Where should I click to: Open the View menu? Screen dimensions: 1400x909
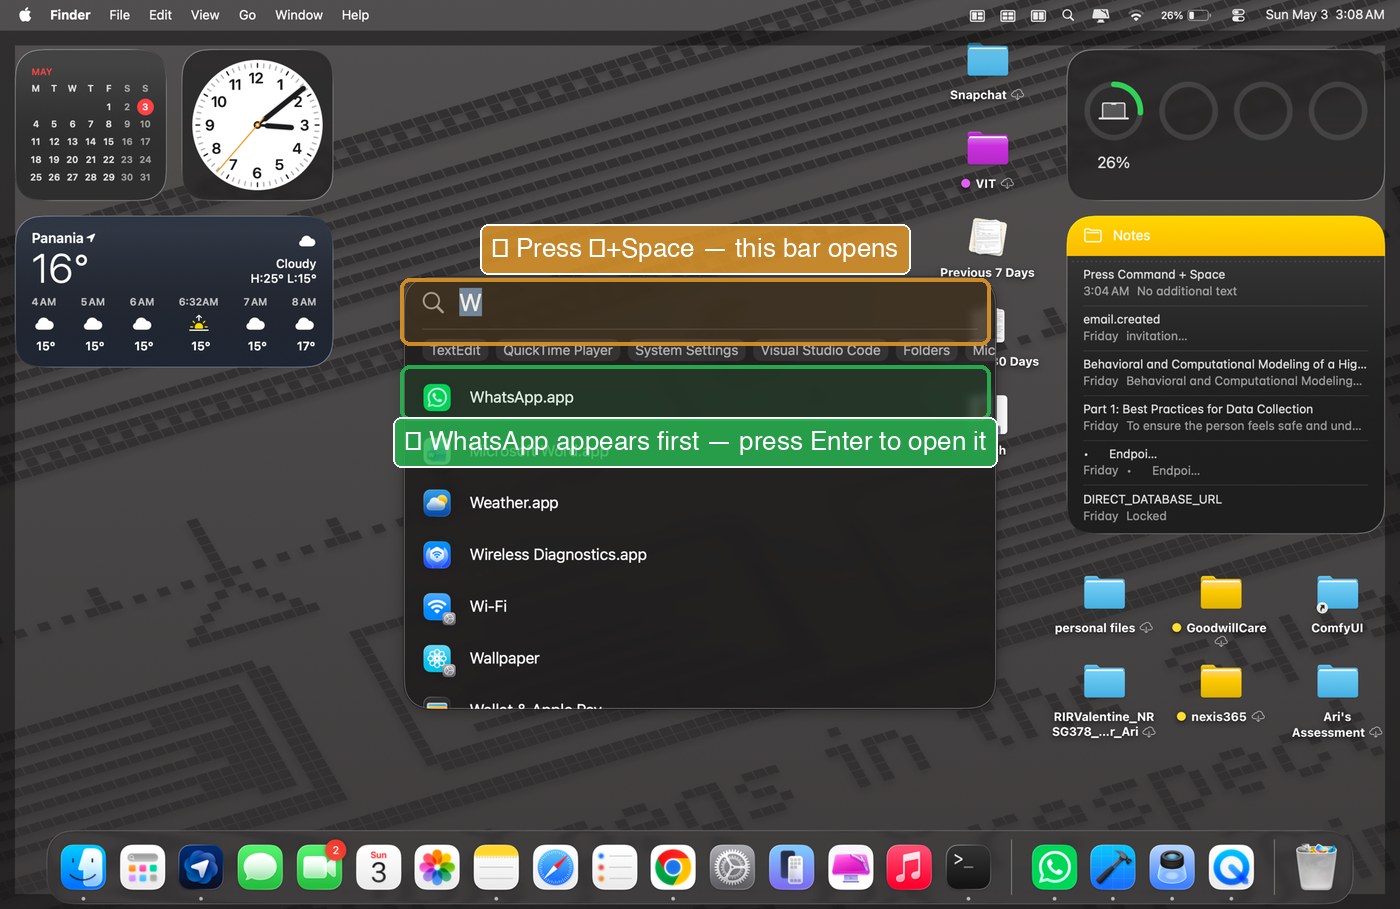tap(205, 15)
